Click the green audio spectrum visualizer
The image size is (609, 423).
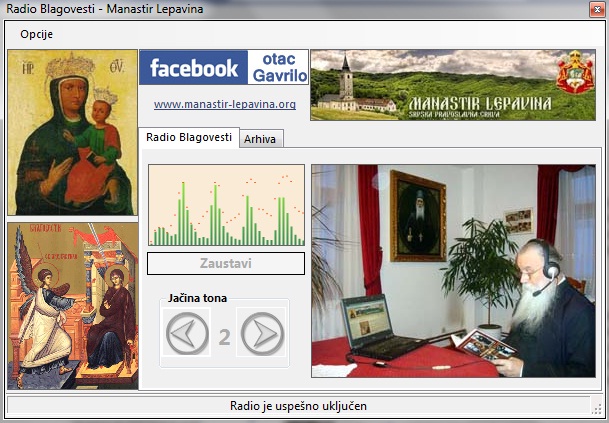[226, 206]
